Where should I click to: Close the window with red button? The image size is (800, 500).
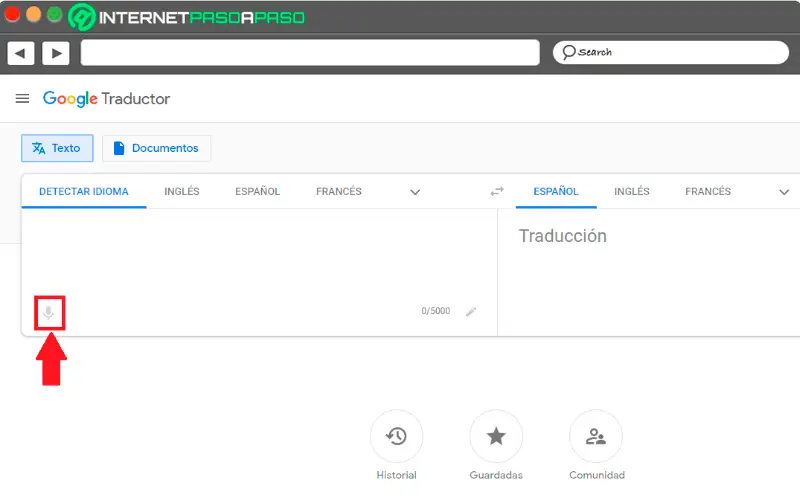click(12, 14)
